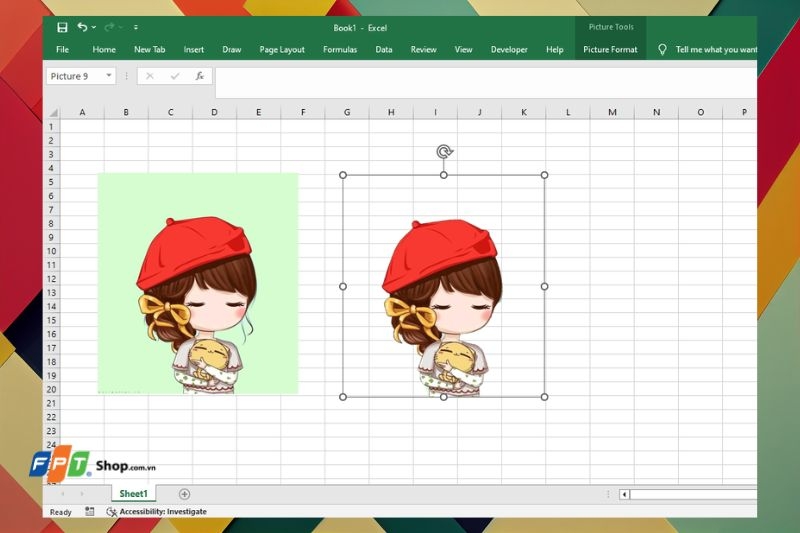Image resolution: width=800 pixels, height=533 pixels.
Task: Click the bottom-right resize handle of selected picture
Action: (544, 397)
